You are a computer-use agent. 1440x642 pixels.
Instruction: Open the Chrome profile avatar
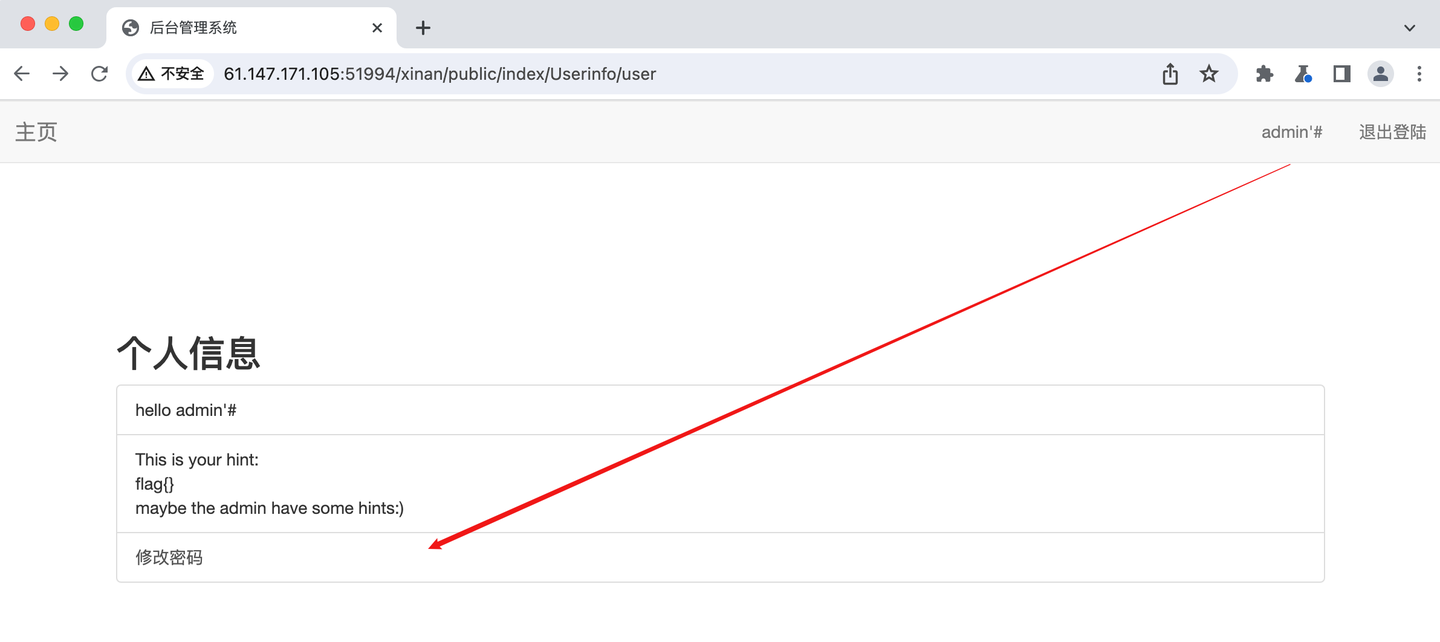click(x=1381, y=74)
